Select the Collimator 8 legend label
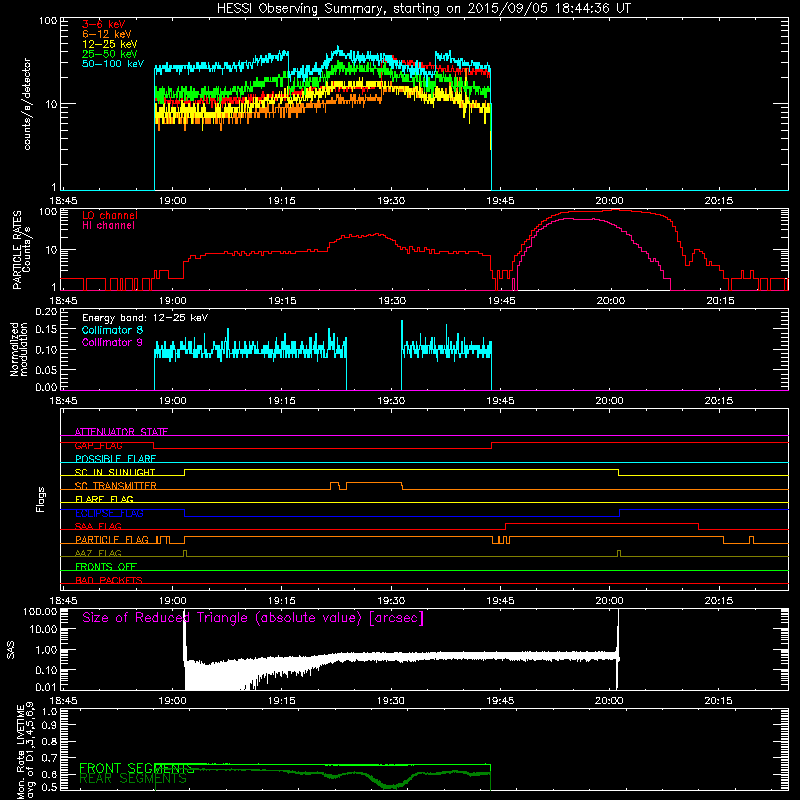Image resolution: width=800 pixels, height=800 pixels. click(113, 330)
